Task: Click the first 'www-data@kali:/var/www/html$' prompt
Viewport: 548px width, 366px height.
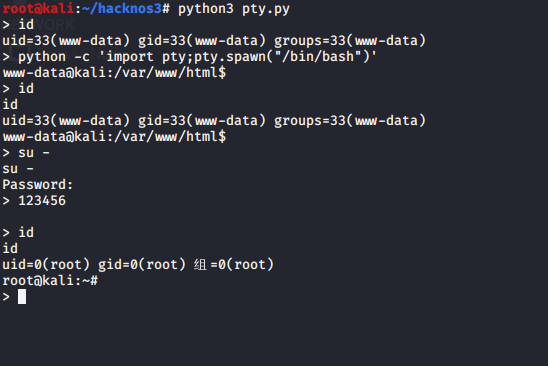Action: click(114, 73)
